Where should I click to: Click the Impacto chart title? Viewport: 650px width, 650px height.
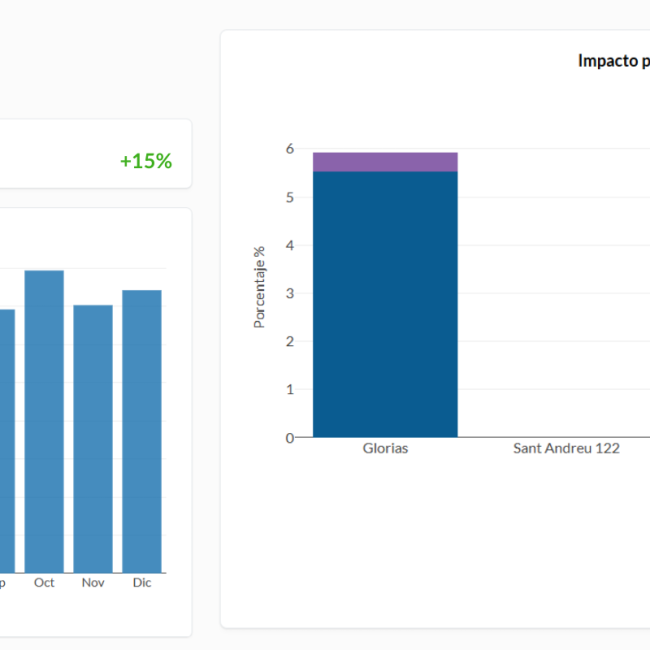[x=613, y=61]
